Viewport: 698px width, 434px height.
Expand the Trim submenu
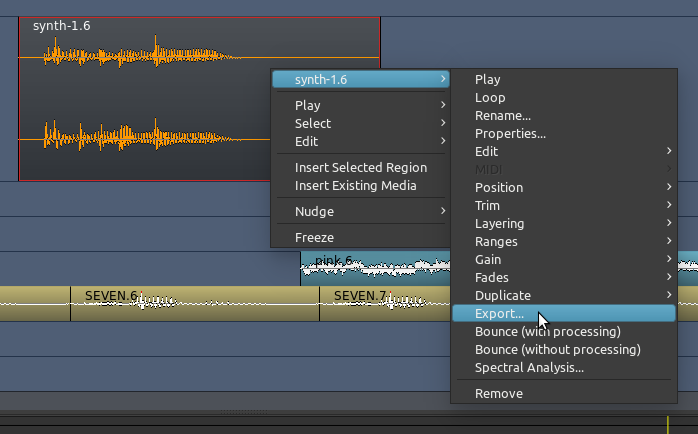[564, 206]
